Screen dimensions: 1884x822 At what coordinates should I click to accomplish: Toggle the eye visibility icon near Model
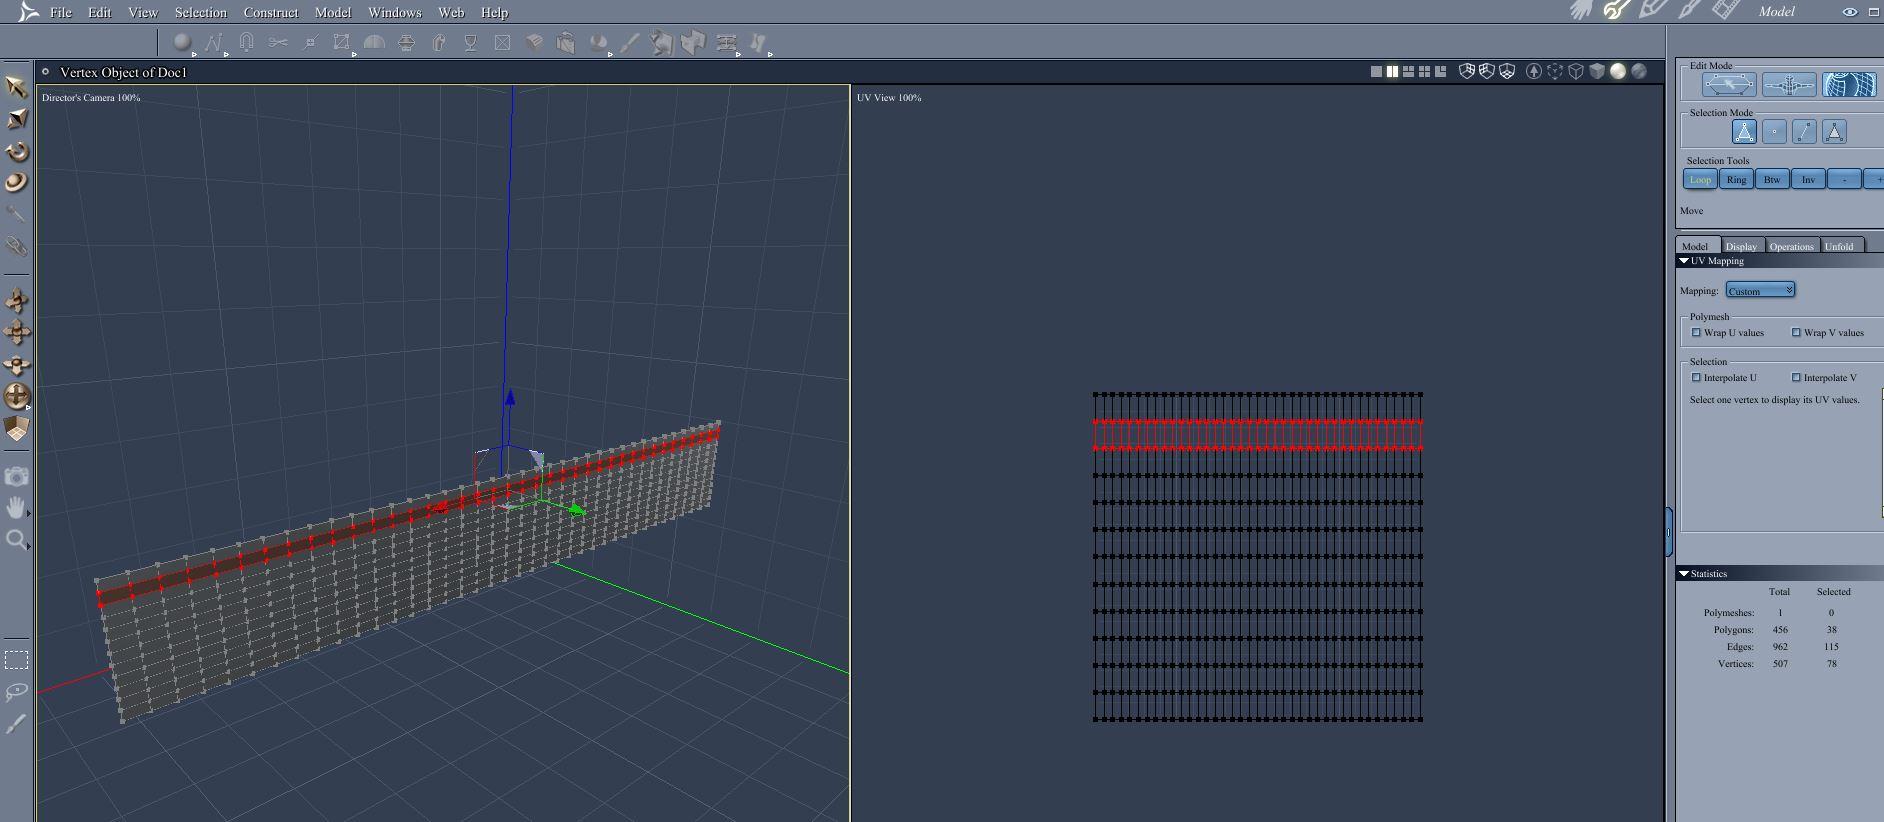pyautogui.click(x=1849, y=12)
